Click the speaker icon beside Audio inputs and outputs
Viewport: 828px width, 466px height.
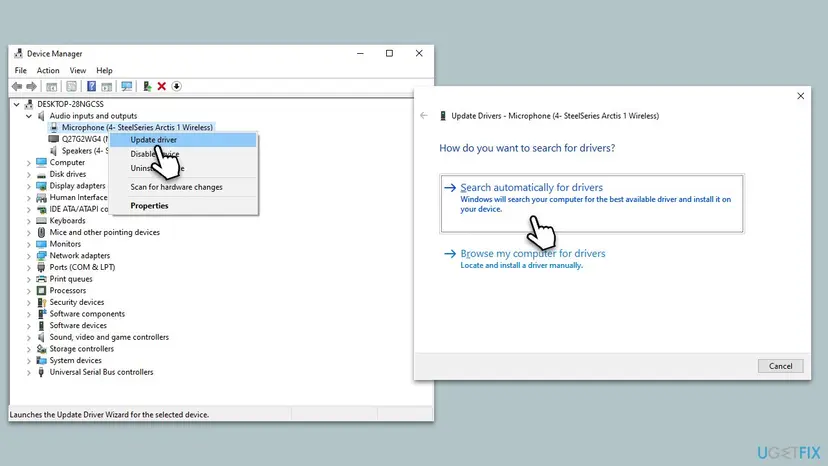(41, 116)
